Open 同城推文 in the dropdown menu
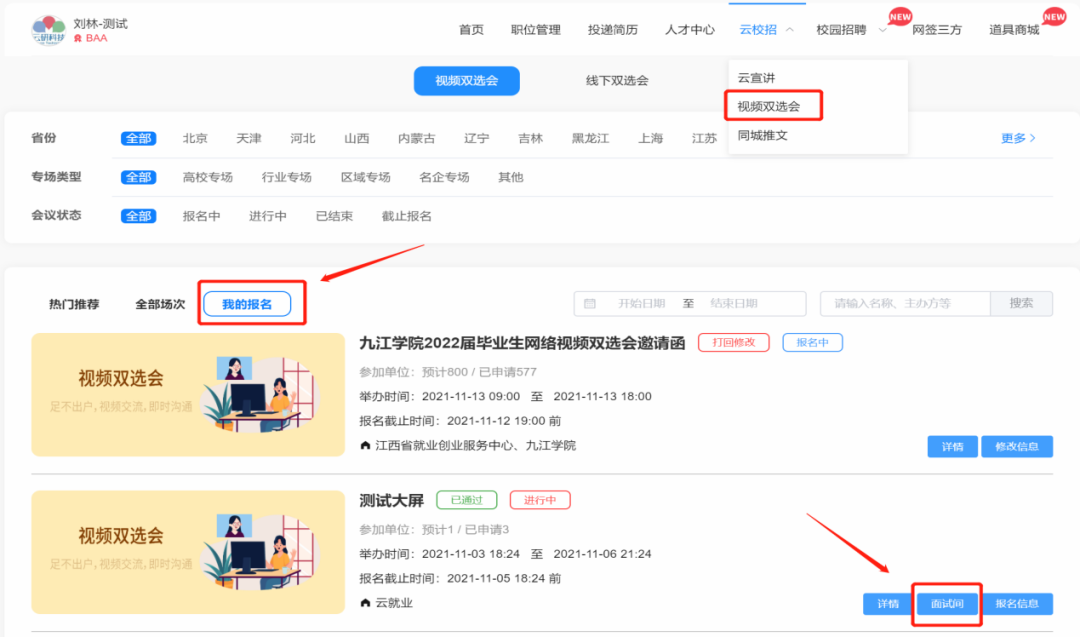 click(x=762, y=135)
